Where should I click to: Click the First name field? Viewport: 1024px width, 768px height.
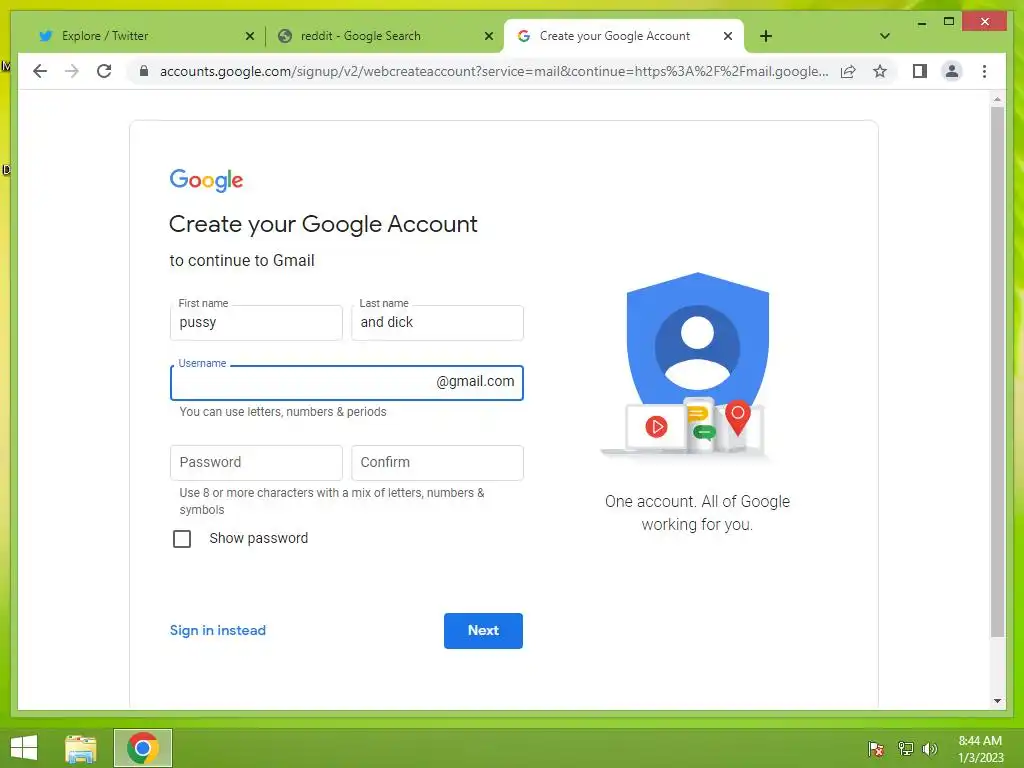tap(256, 323)
